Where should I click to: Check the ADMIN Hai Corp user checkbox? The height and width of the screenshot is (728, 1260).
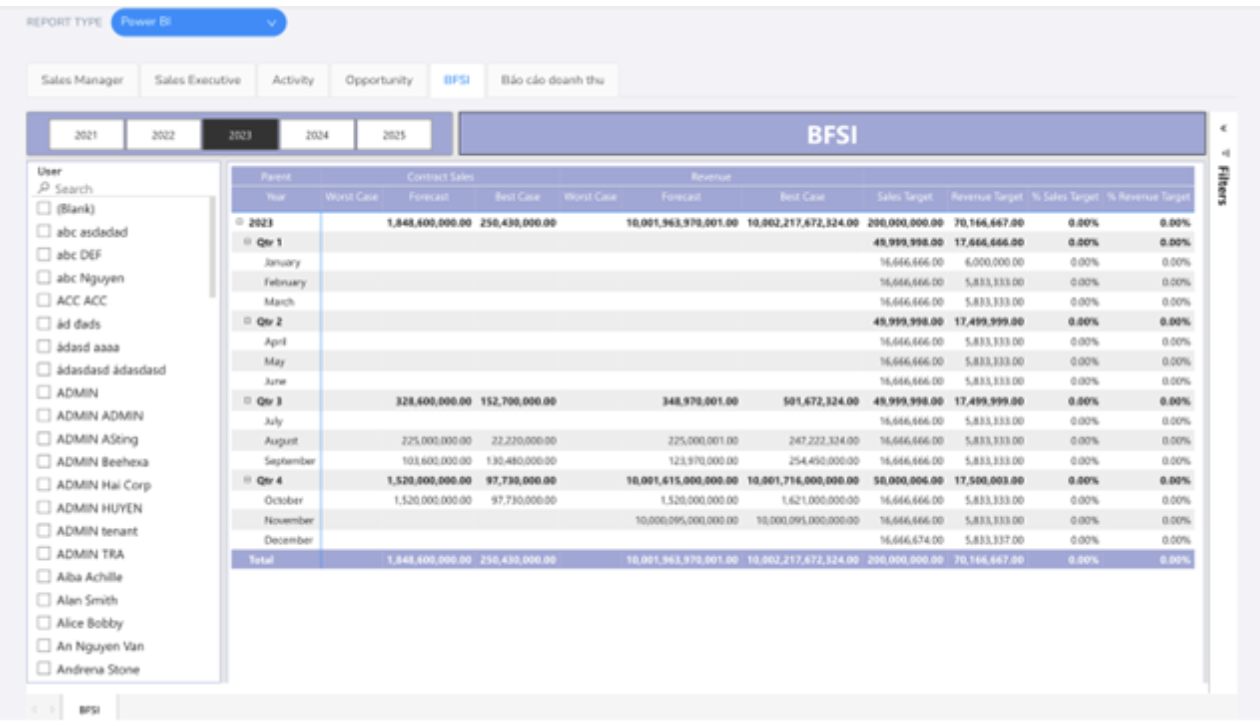pyautogui.click(x=43, y=485)
